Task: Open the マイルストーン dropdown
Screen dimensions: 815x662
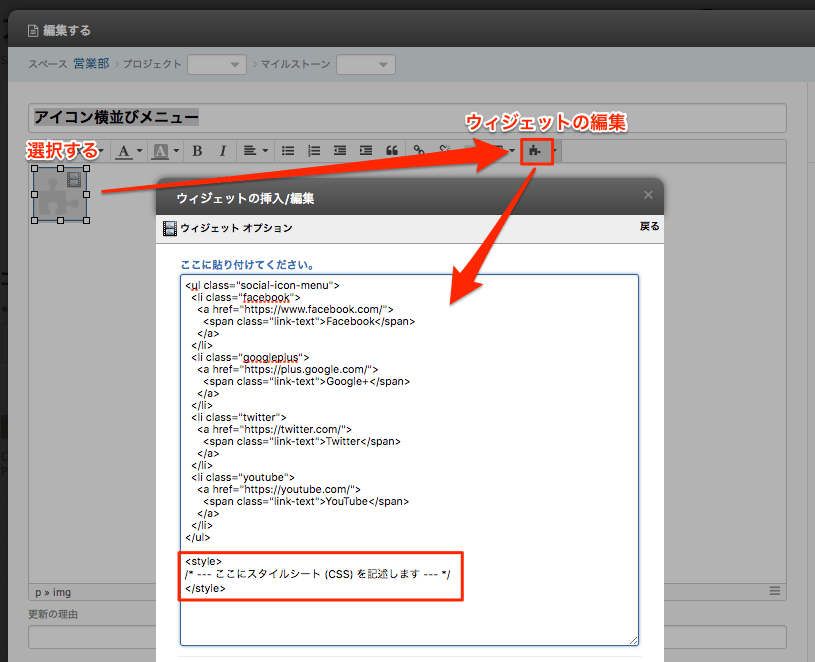Action: pyautogui.click(x=365, y=64)
